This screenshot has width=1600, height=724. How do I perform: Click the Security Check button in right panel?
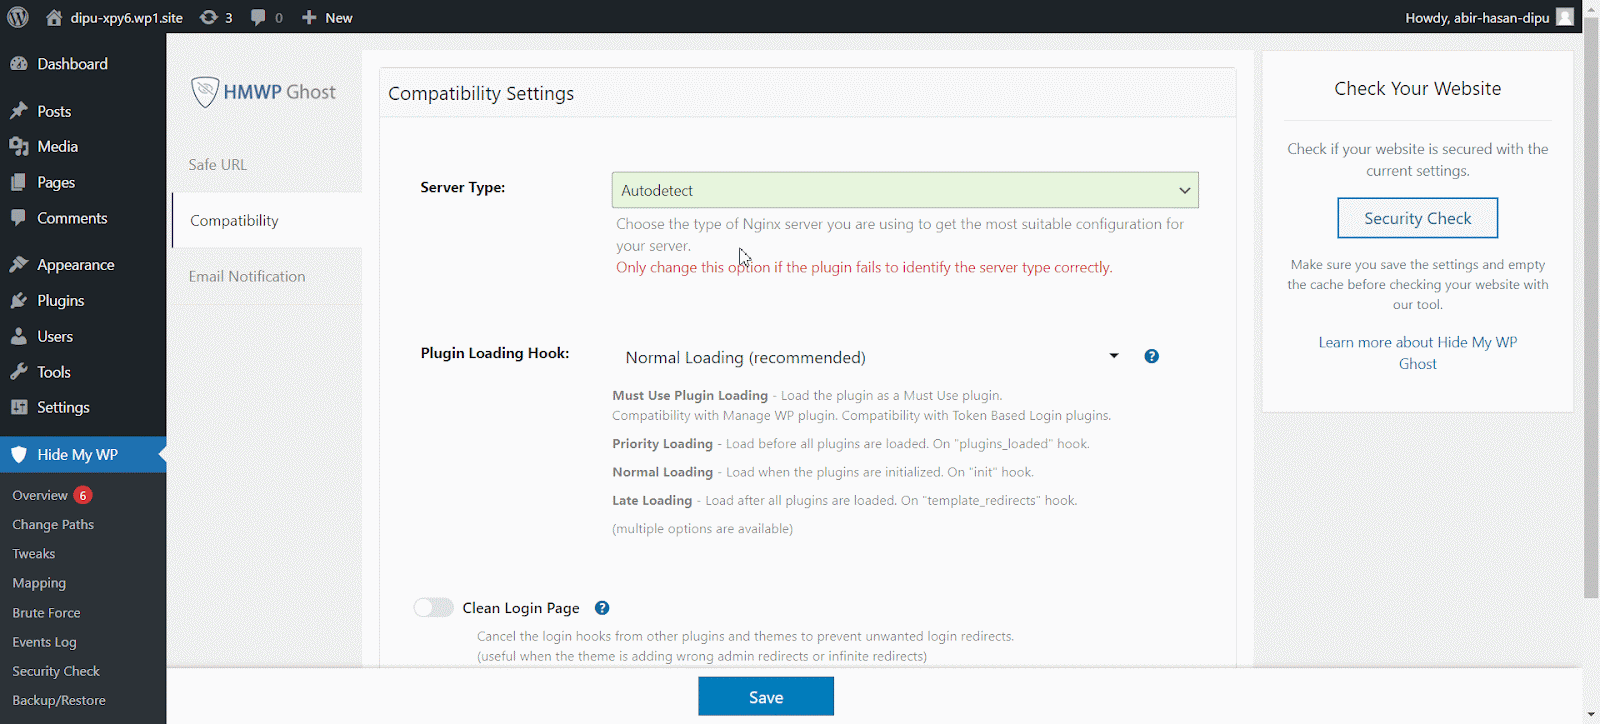(1418, 218)
